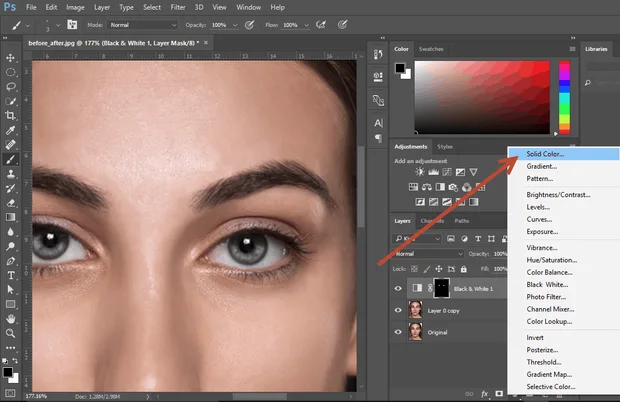620x402 pixels.
Task: Toggle lock transparent pixels
Action: [x=414, y=269]
